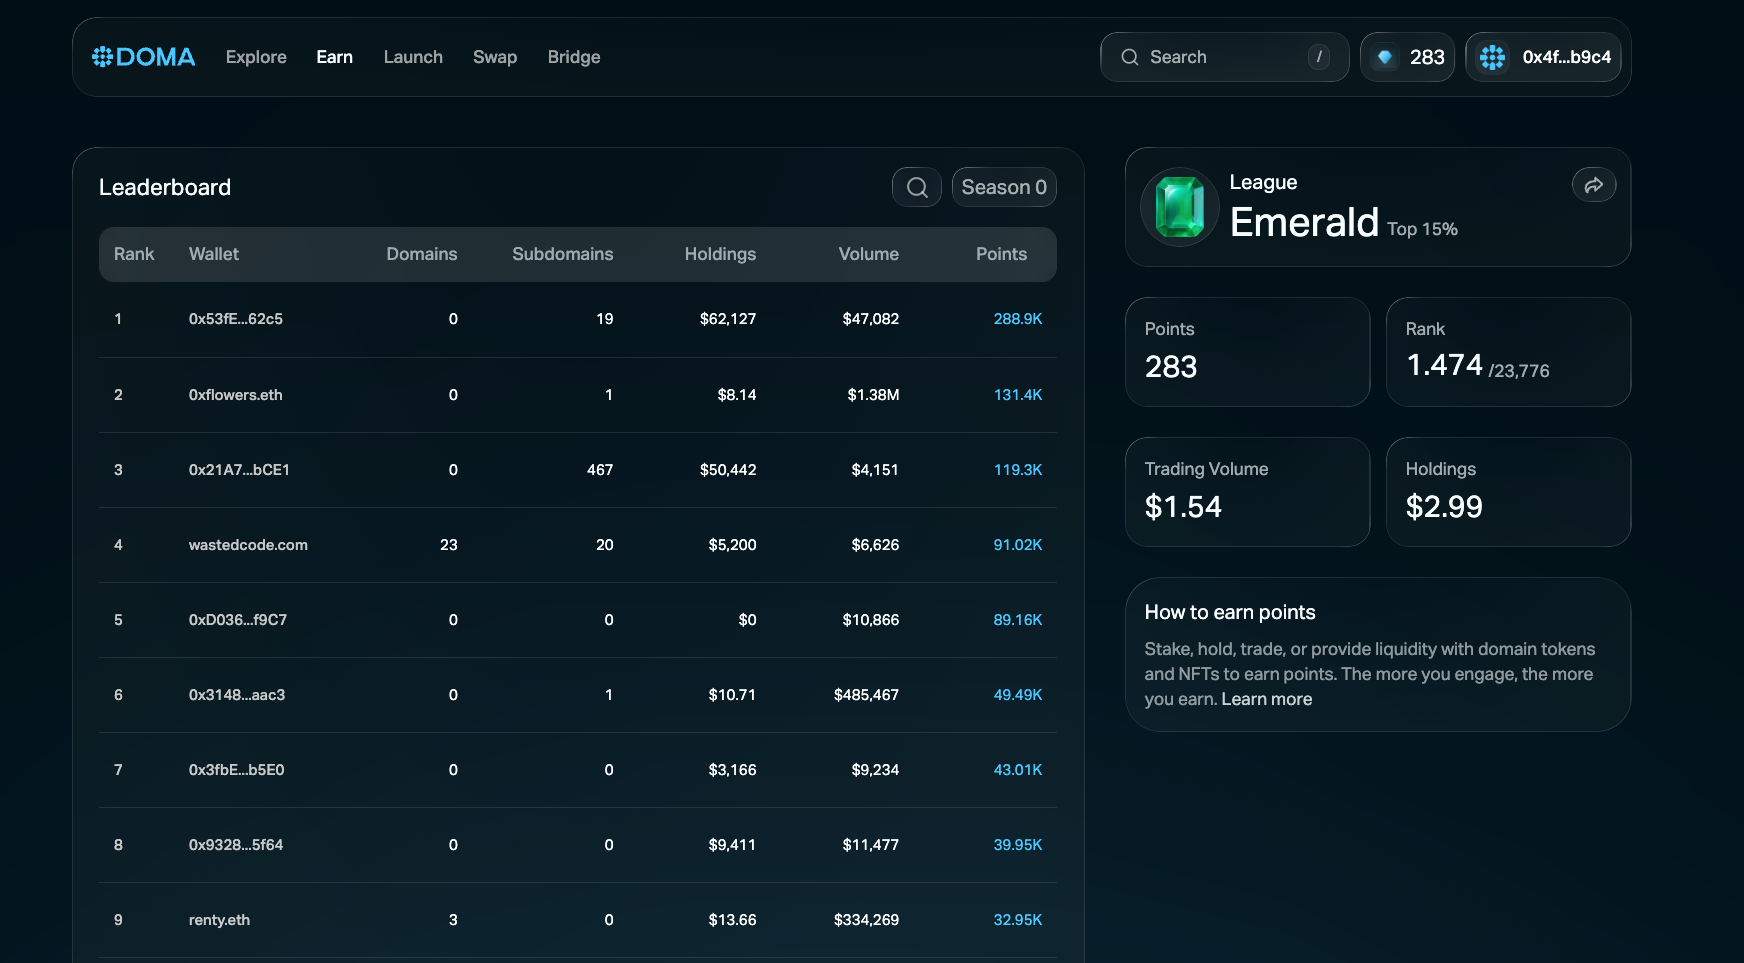Click the magnifier icon in top search bar
Image resolution: width=1744 pixels, height=963 pixels.
(x=1129, y=57)
